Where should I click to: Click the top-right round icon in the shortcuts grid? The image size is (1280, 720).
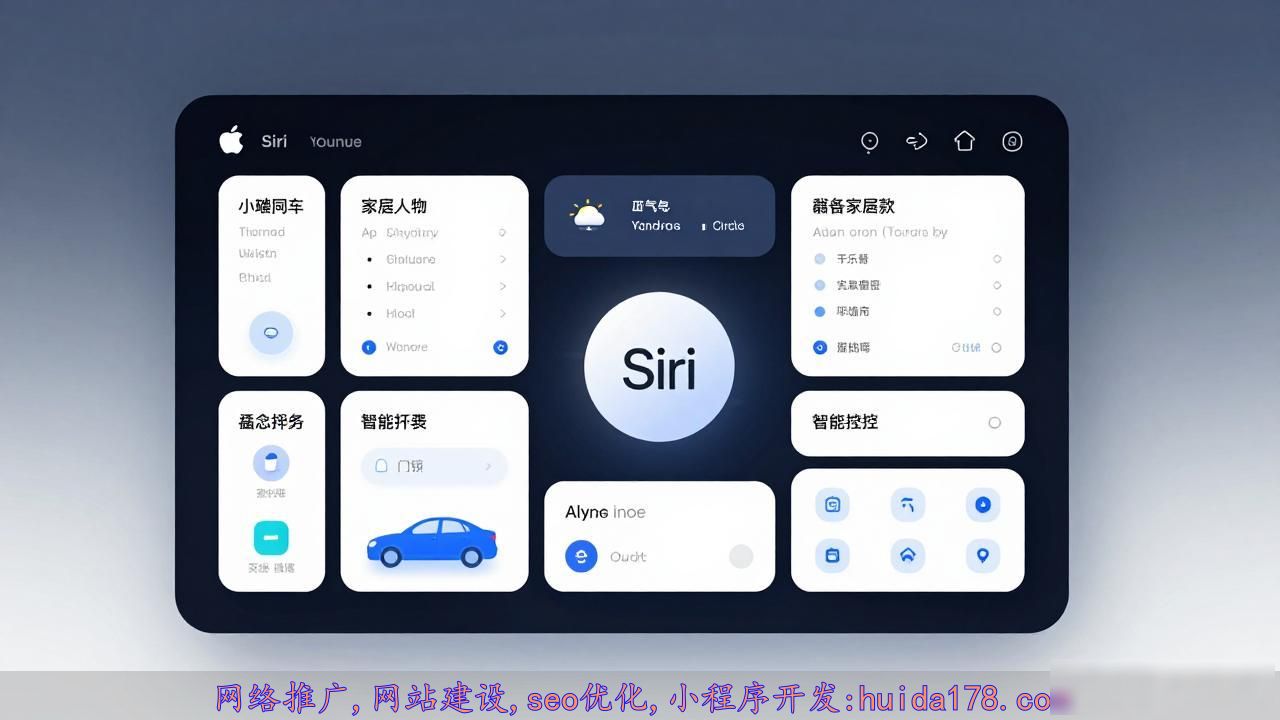(x=982, y=505)
